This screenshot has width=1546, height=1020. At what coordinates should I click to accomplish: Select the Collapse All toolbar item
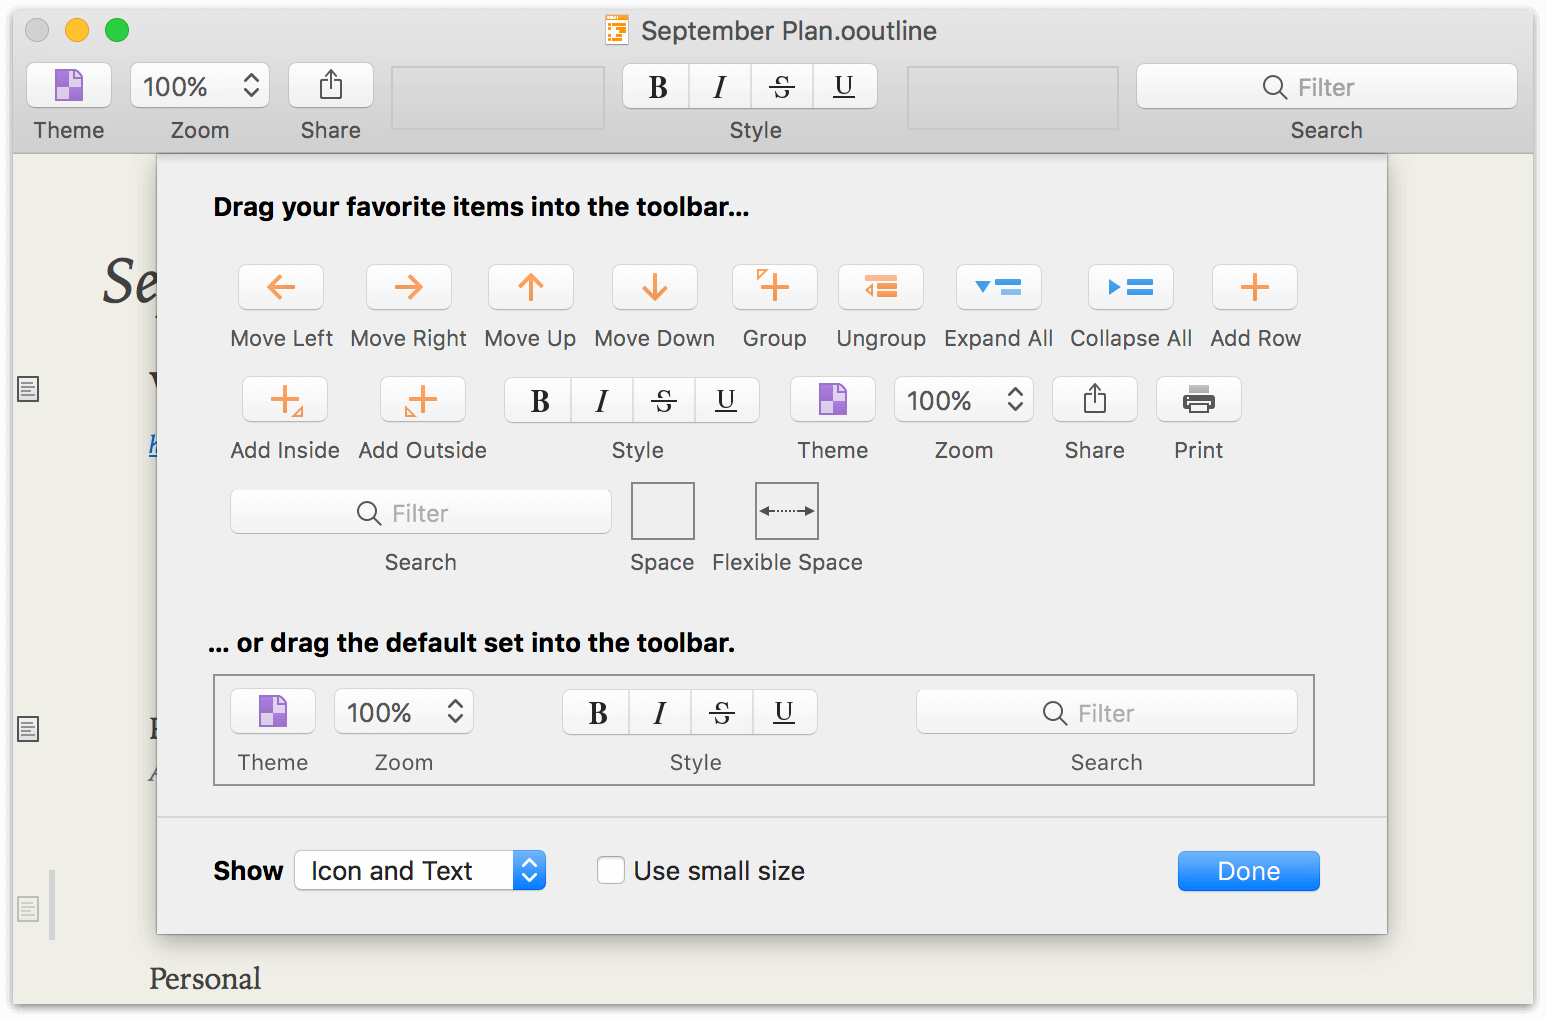[1131, 288]
